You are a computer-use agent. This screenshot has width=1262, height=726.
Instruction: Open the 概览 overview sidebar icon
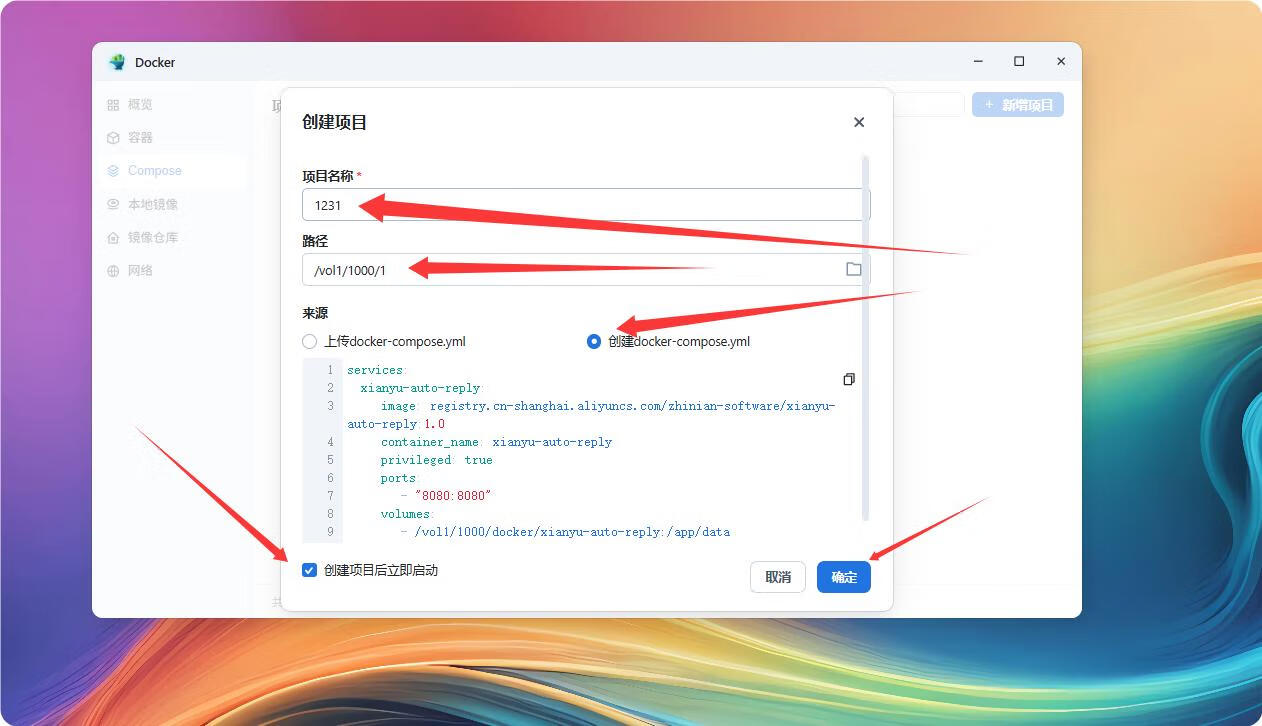tap(113, 105)
